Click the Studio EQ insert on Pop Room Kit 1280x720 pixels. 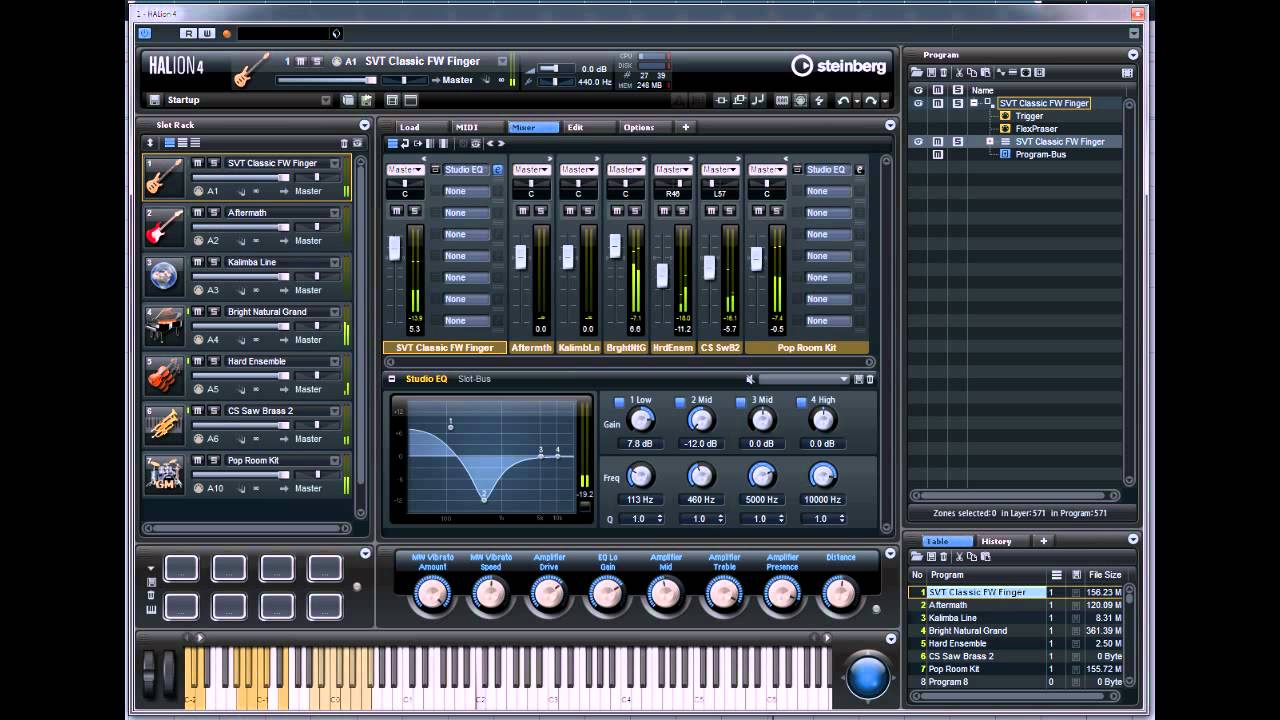click(x=827, y=170)
